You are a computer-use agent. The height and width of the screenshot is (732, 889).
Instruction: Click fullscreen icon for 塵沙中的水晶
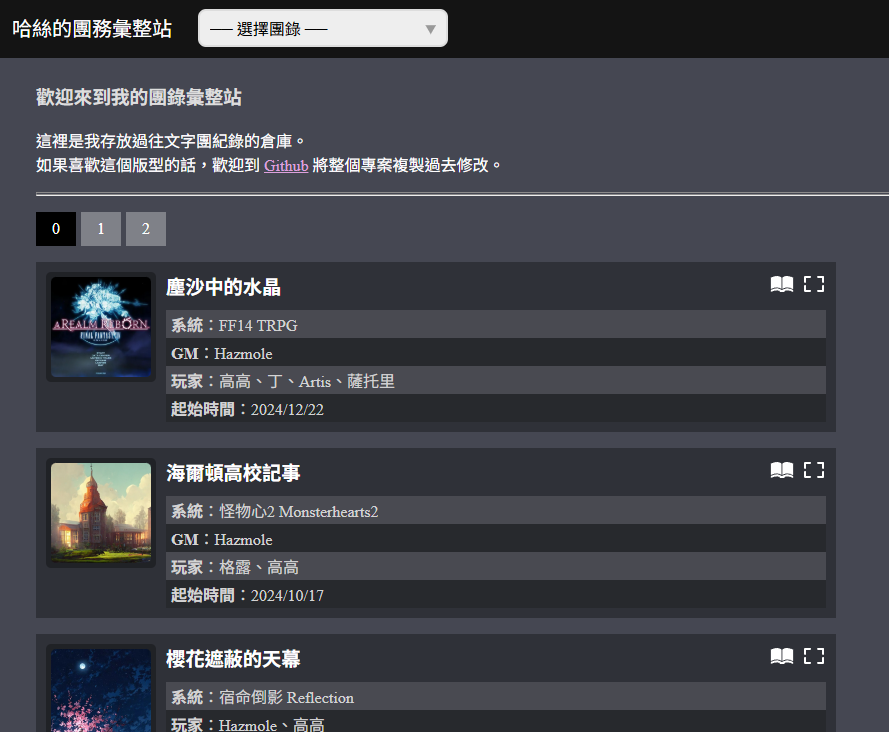(814, 284)
